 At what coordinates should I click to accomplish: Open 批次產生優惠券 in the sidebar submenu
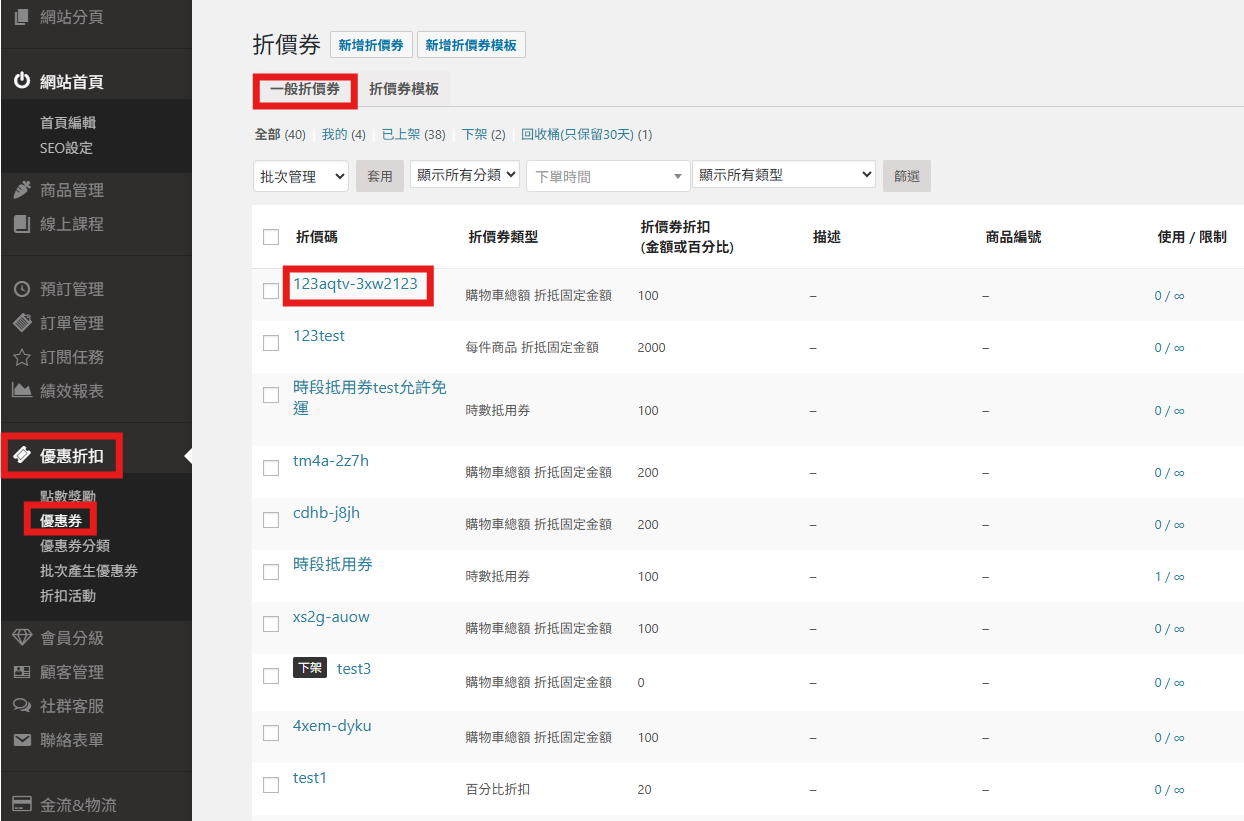pyautogui.click(x=89, y=571)
